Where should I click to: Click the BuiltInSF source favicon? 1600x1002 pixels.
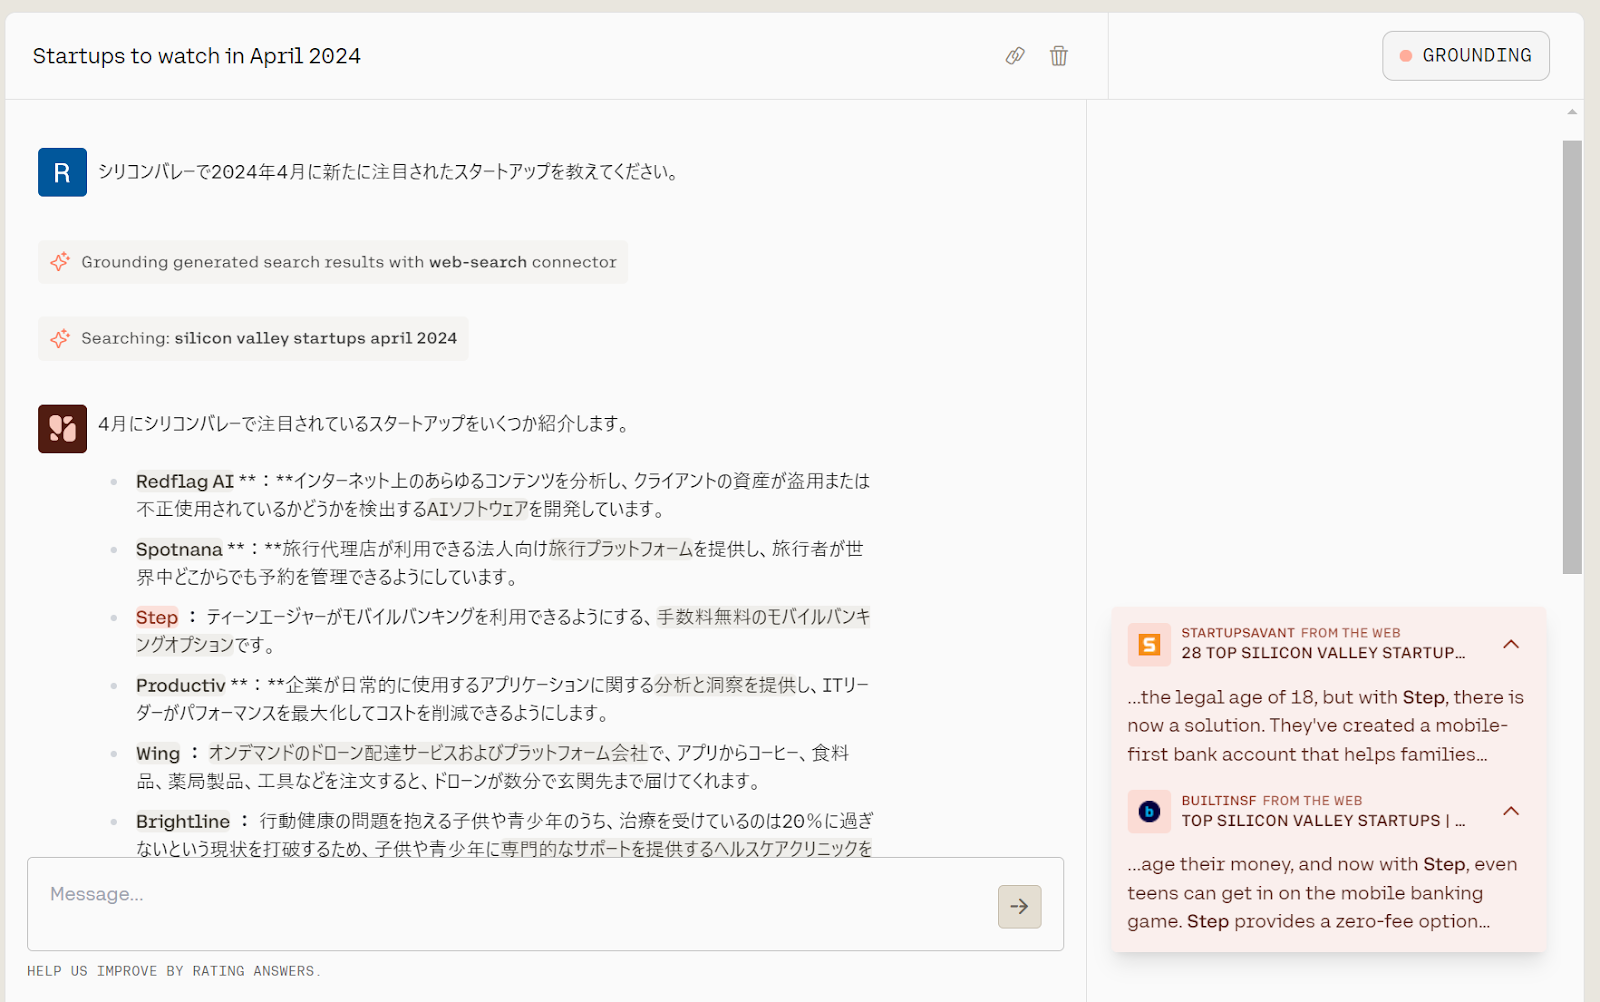pyautogui.click(x=1149, y=811)
